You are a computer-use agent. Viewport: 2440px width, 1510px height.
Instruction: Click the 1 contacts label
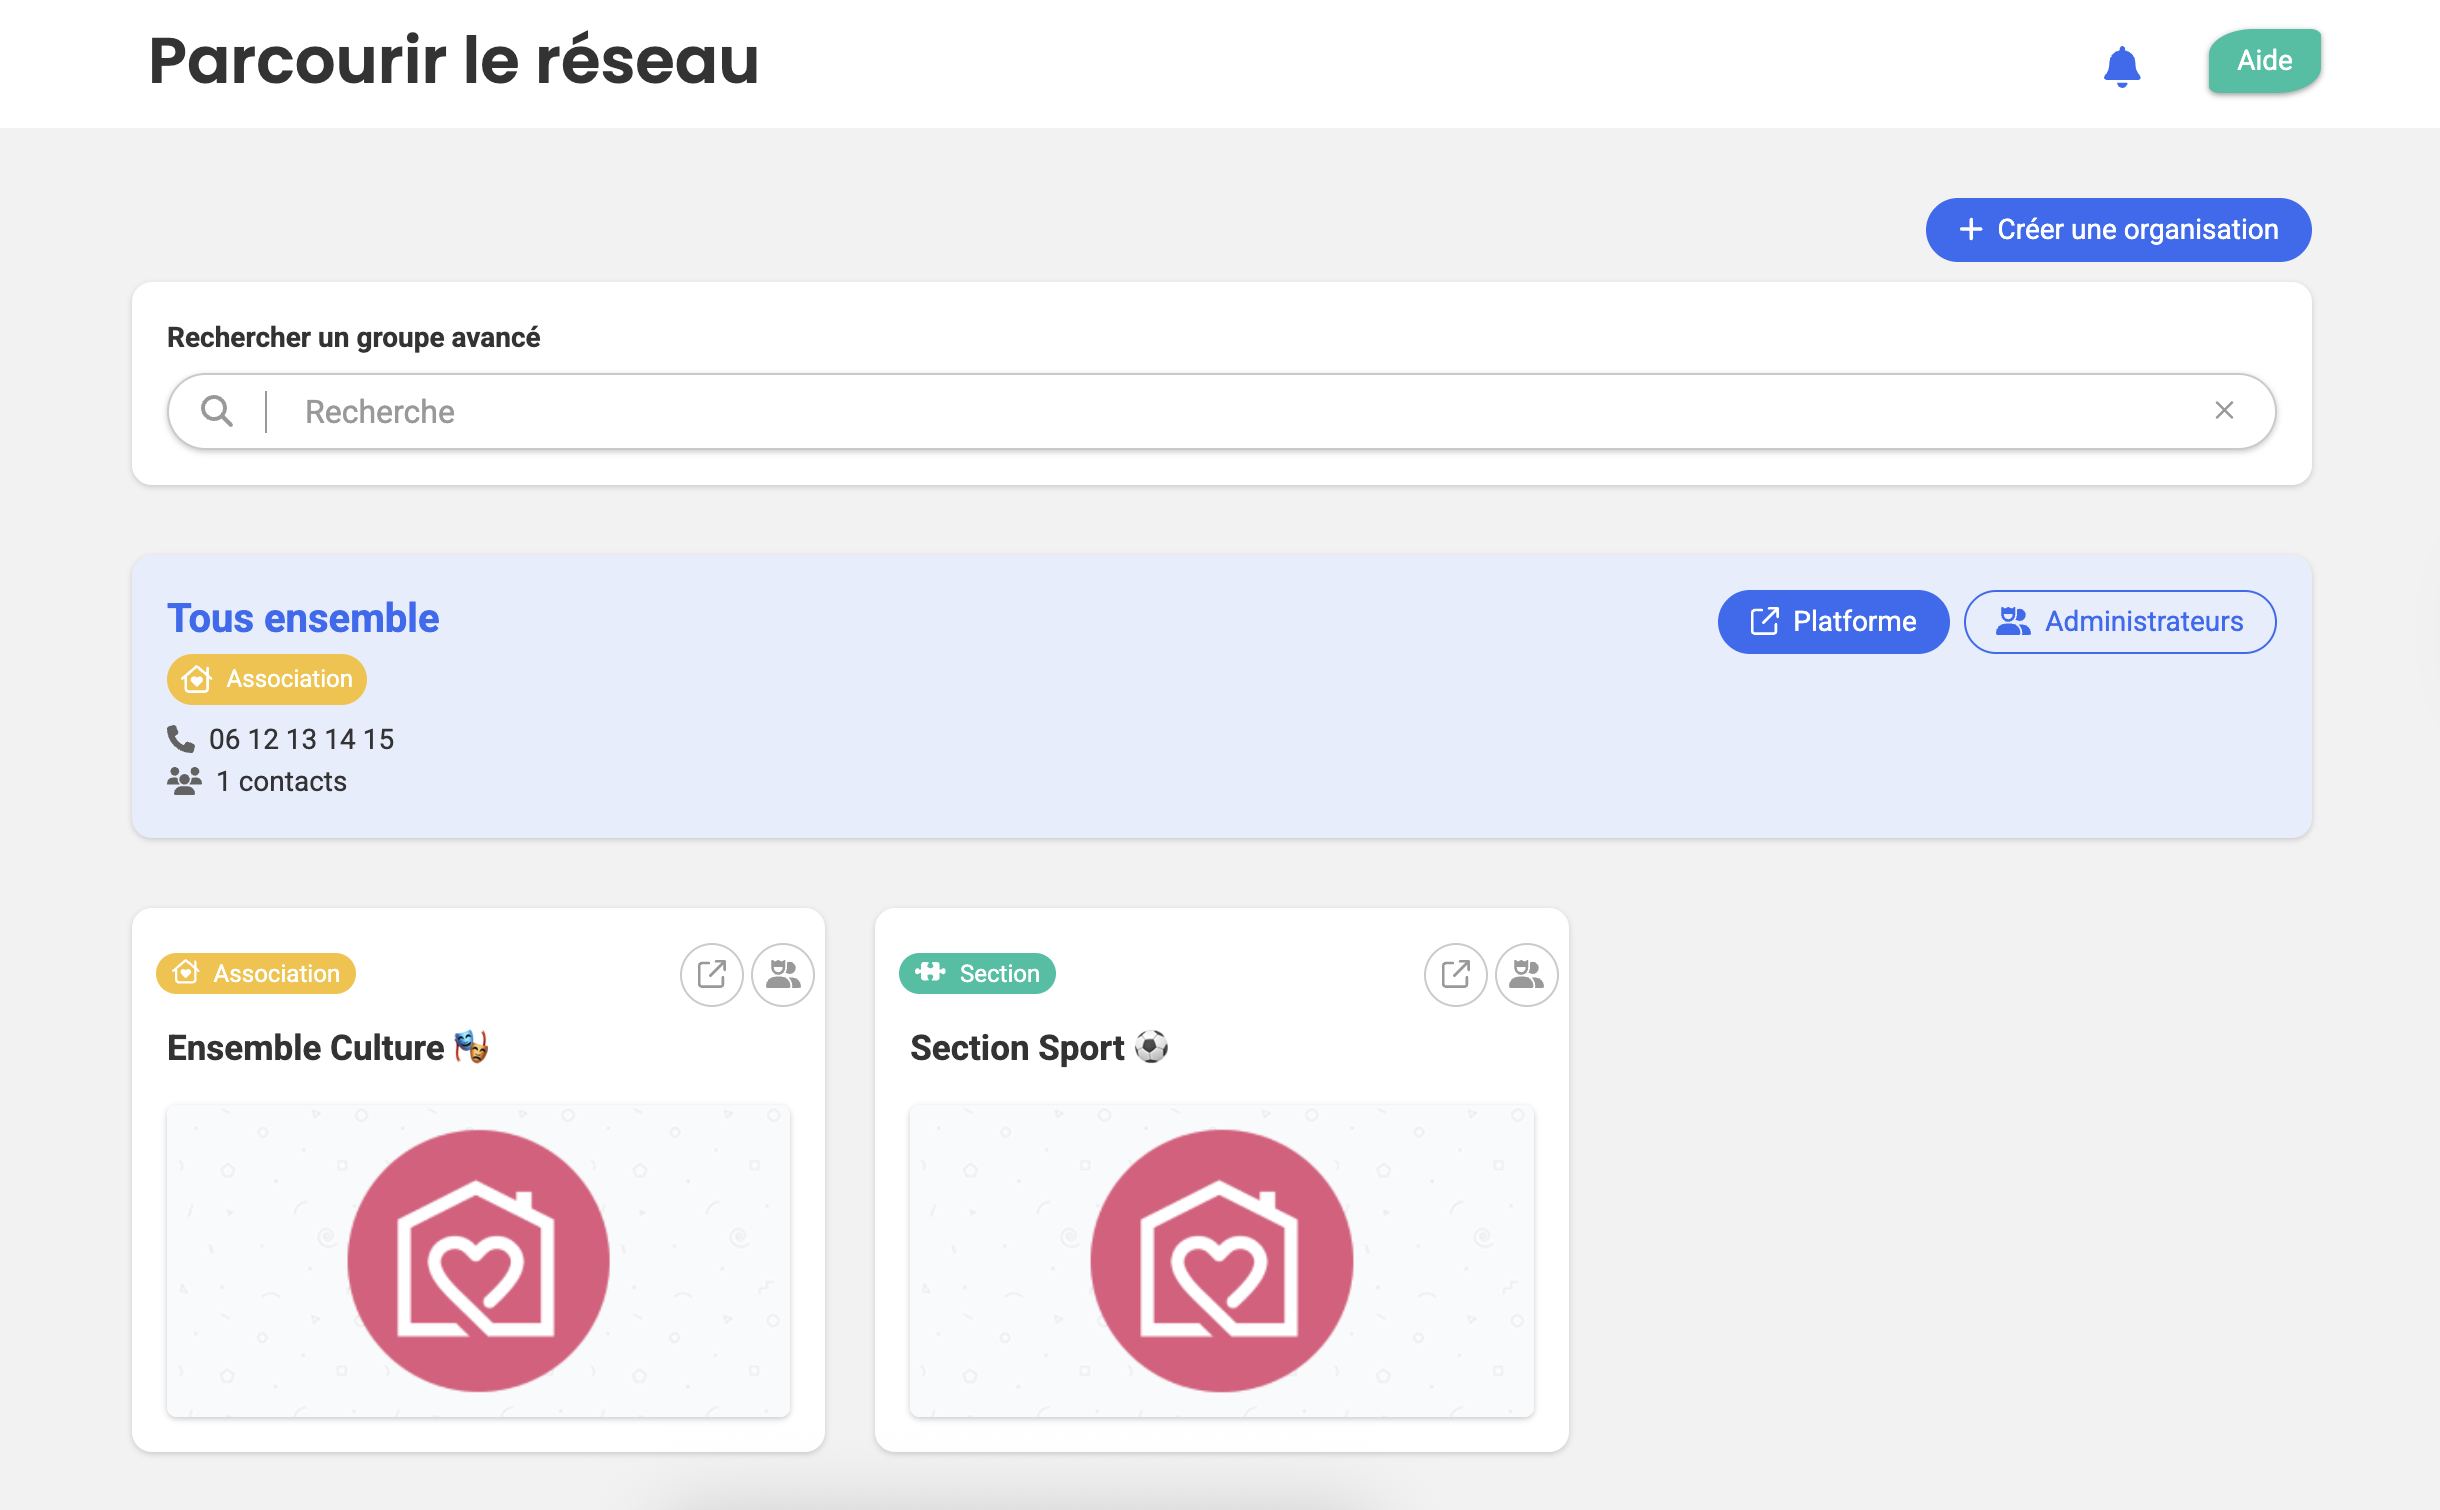tap(281, 781)
